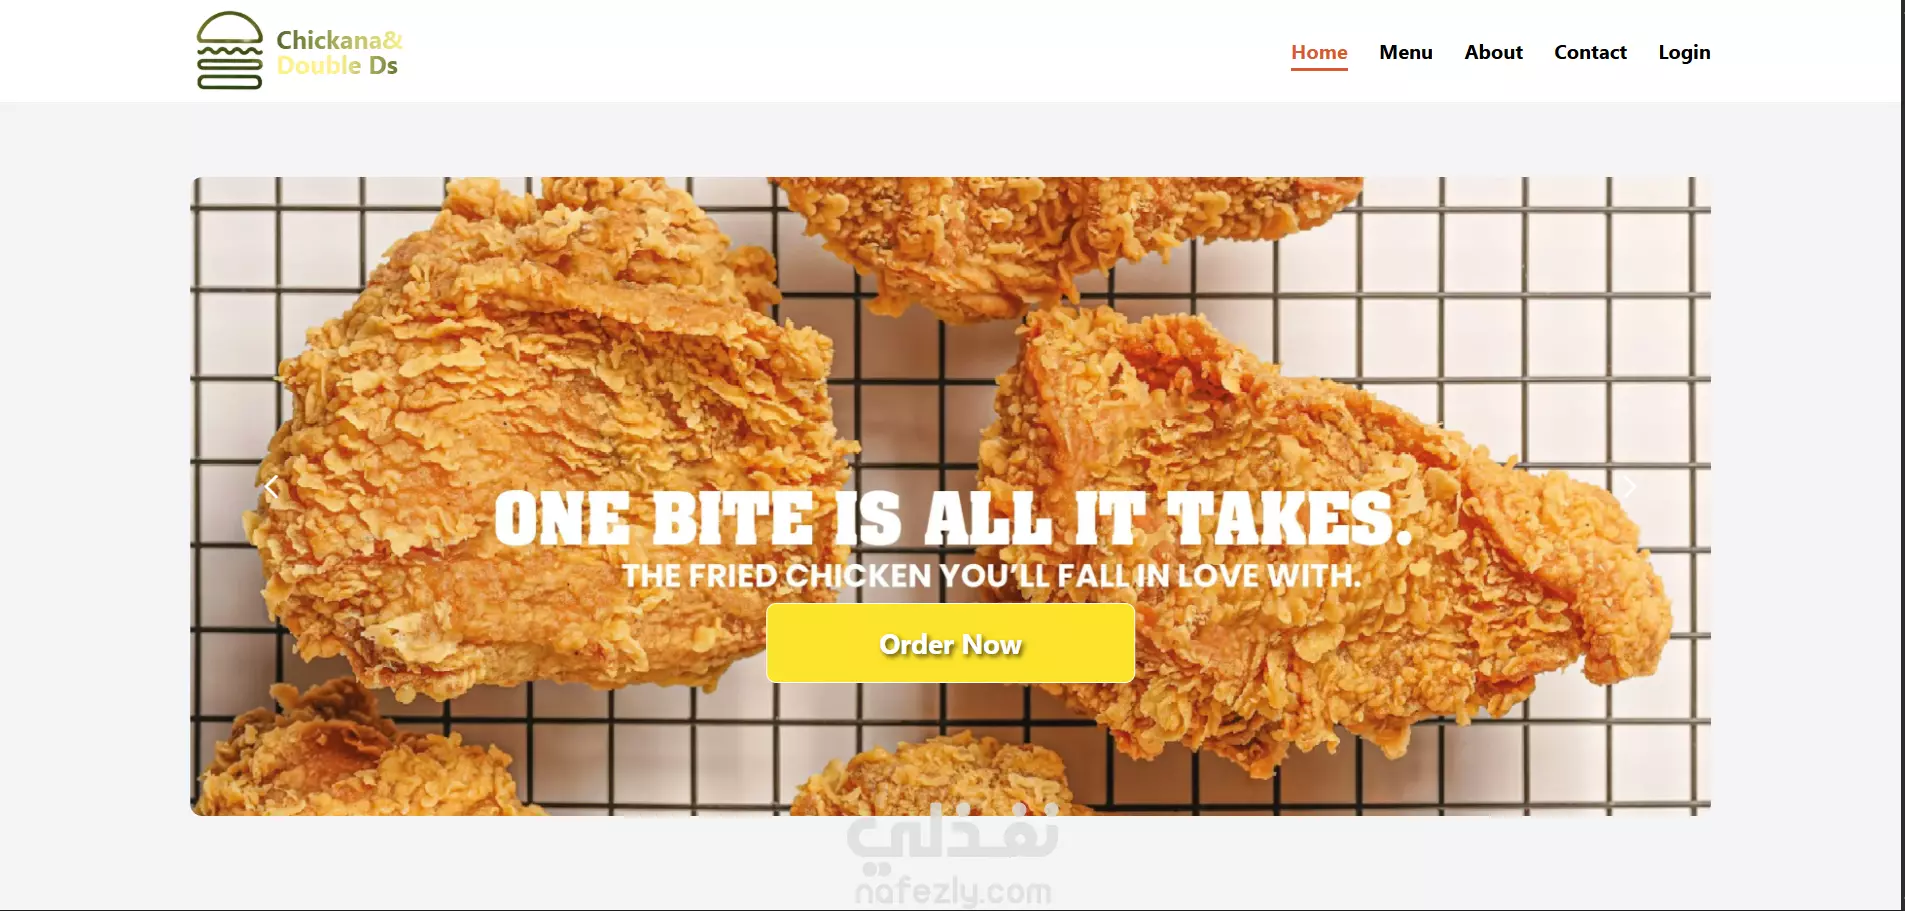Open the Home nav tab
Viewport: 1905px width, 911px height.
click(x=1319, y=53)
